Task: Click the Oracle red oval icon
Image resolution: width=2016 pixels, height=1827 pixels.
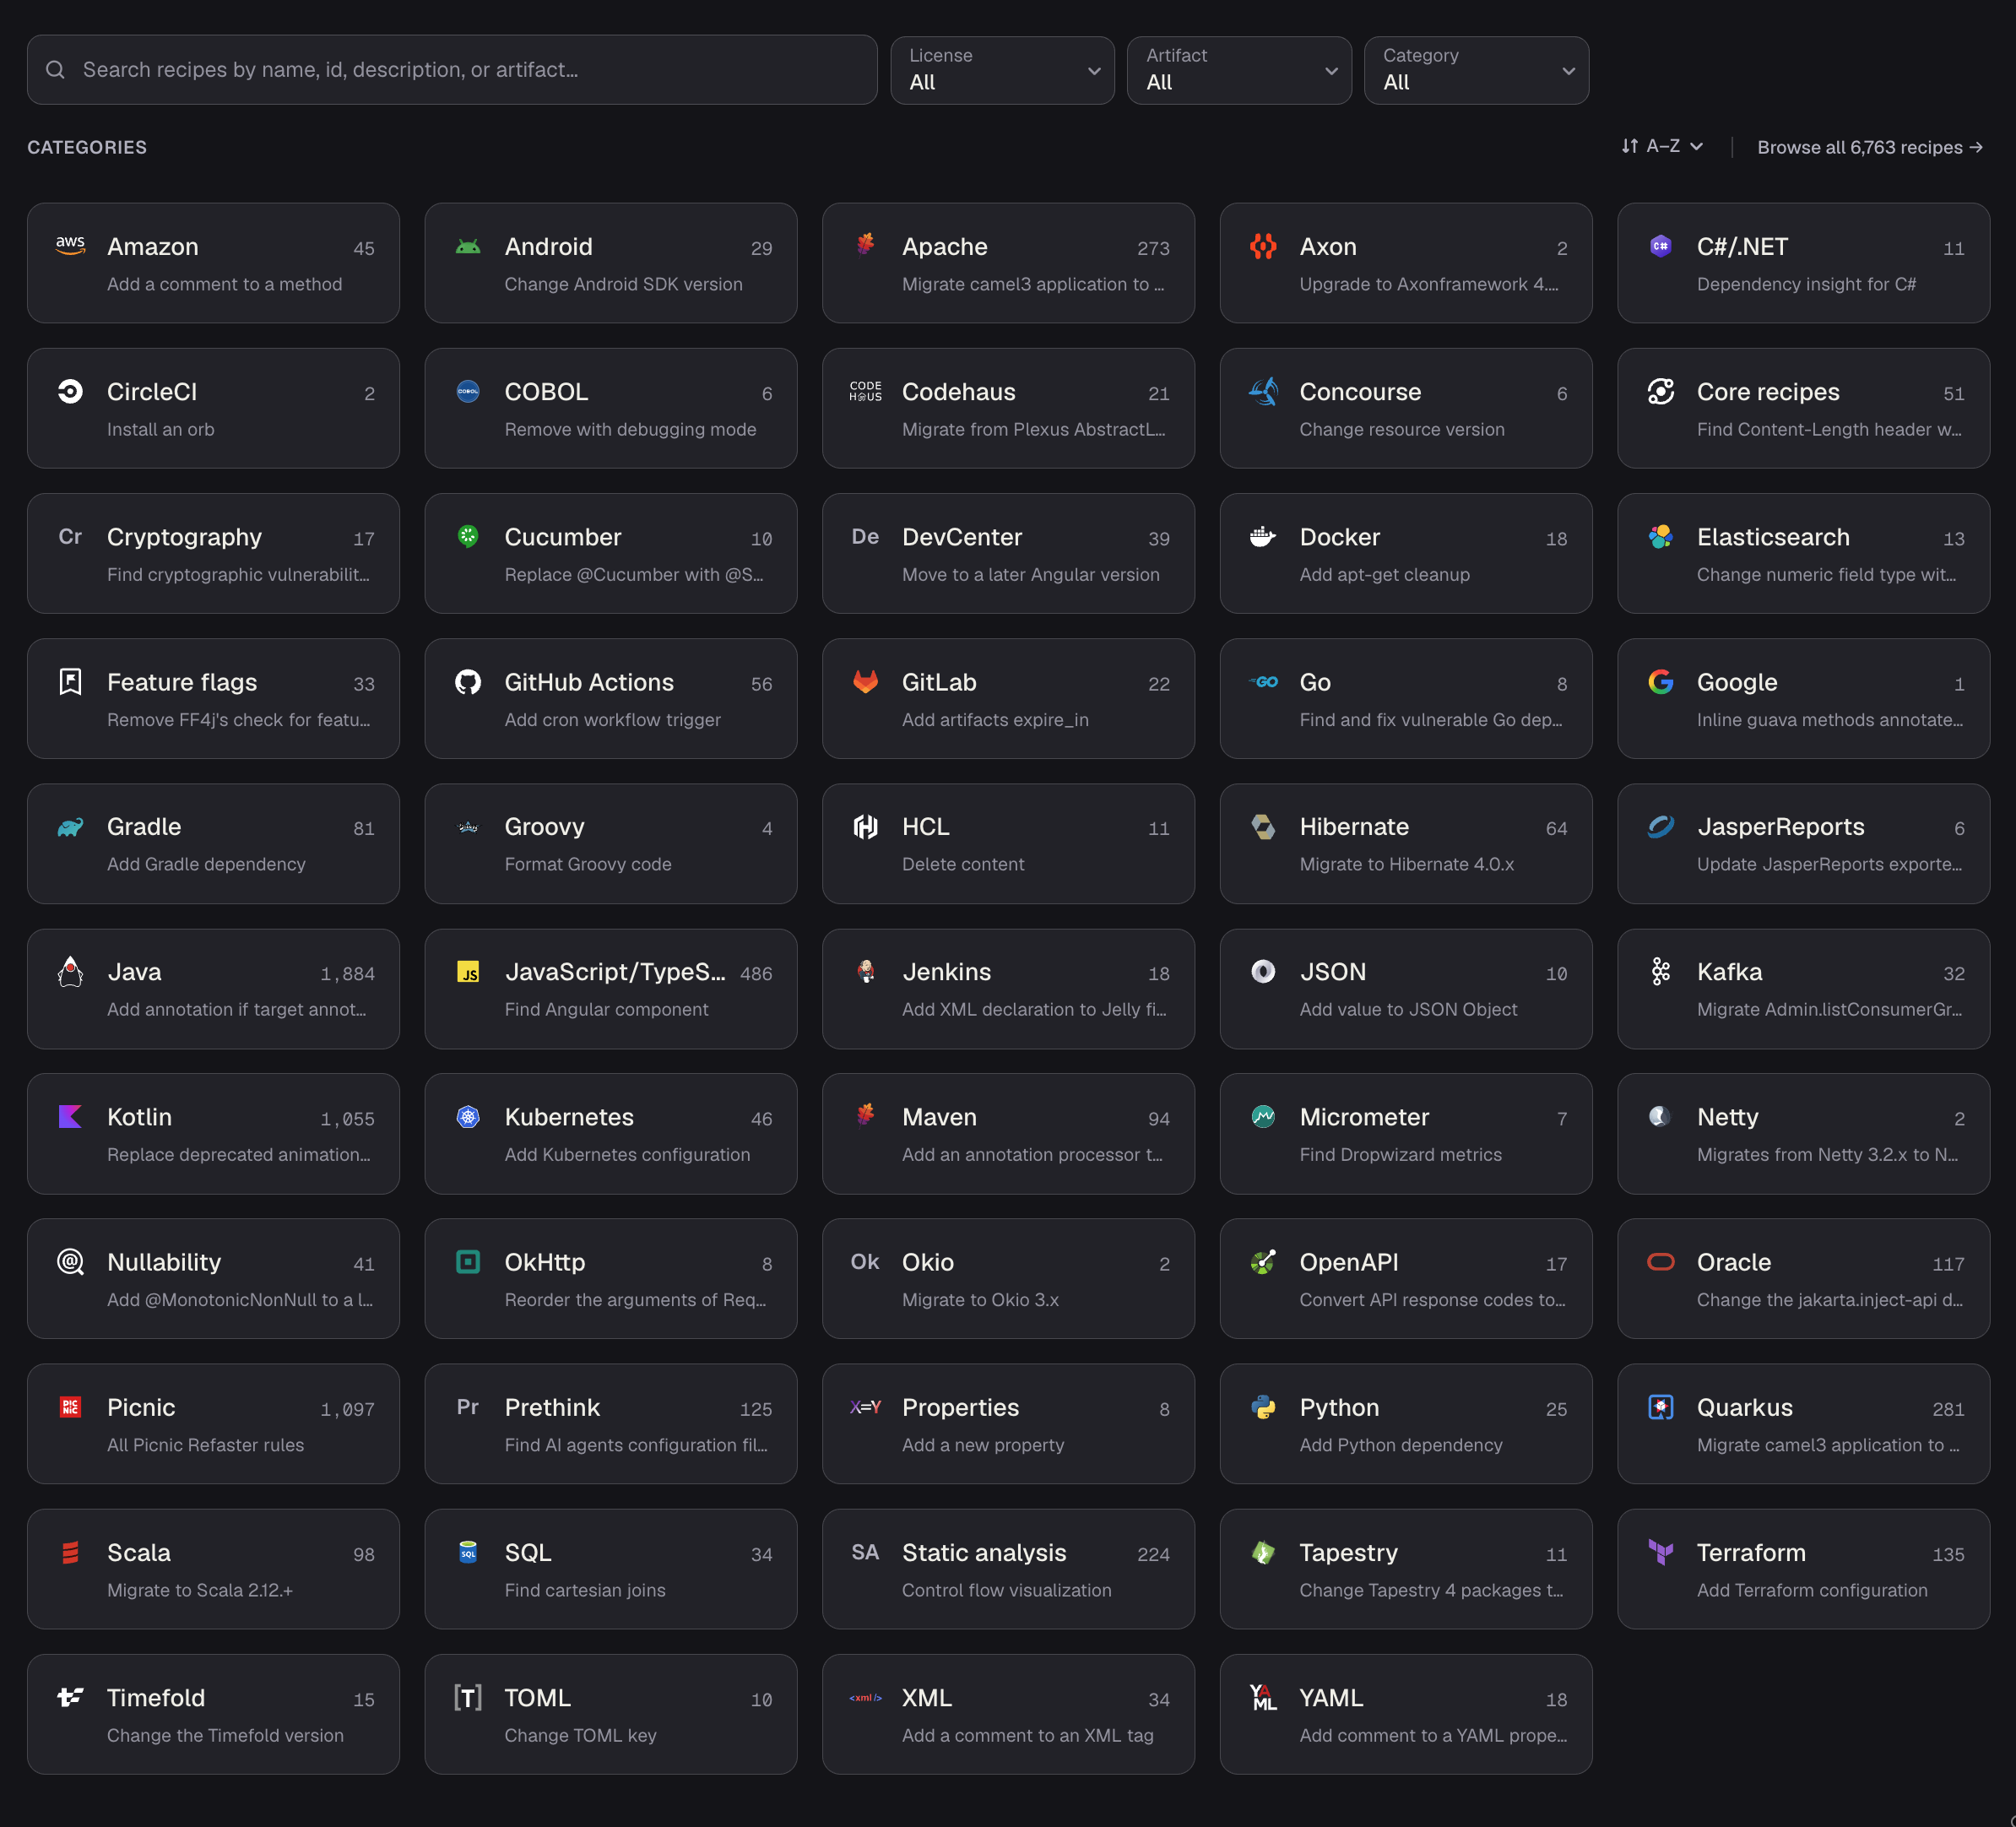Action: coord(1660,1262)
